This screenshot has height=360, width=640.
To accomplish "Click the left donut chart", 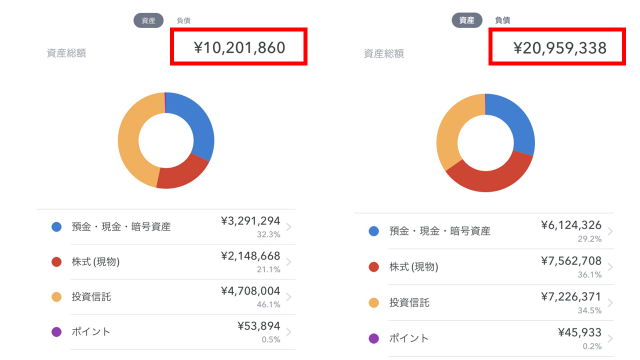I will pyautogui.click(x=166, y=140).
